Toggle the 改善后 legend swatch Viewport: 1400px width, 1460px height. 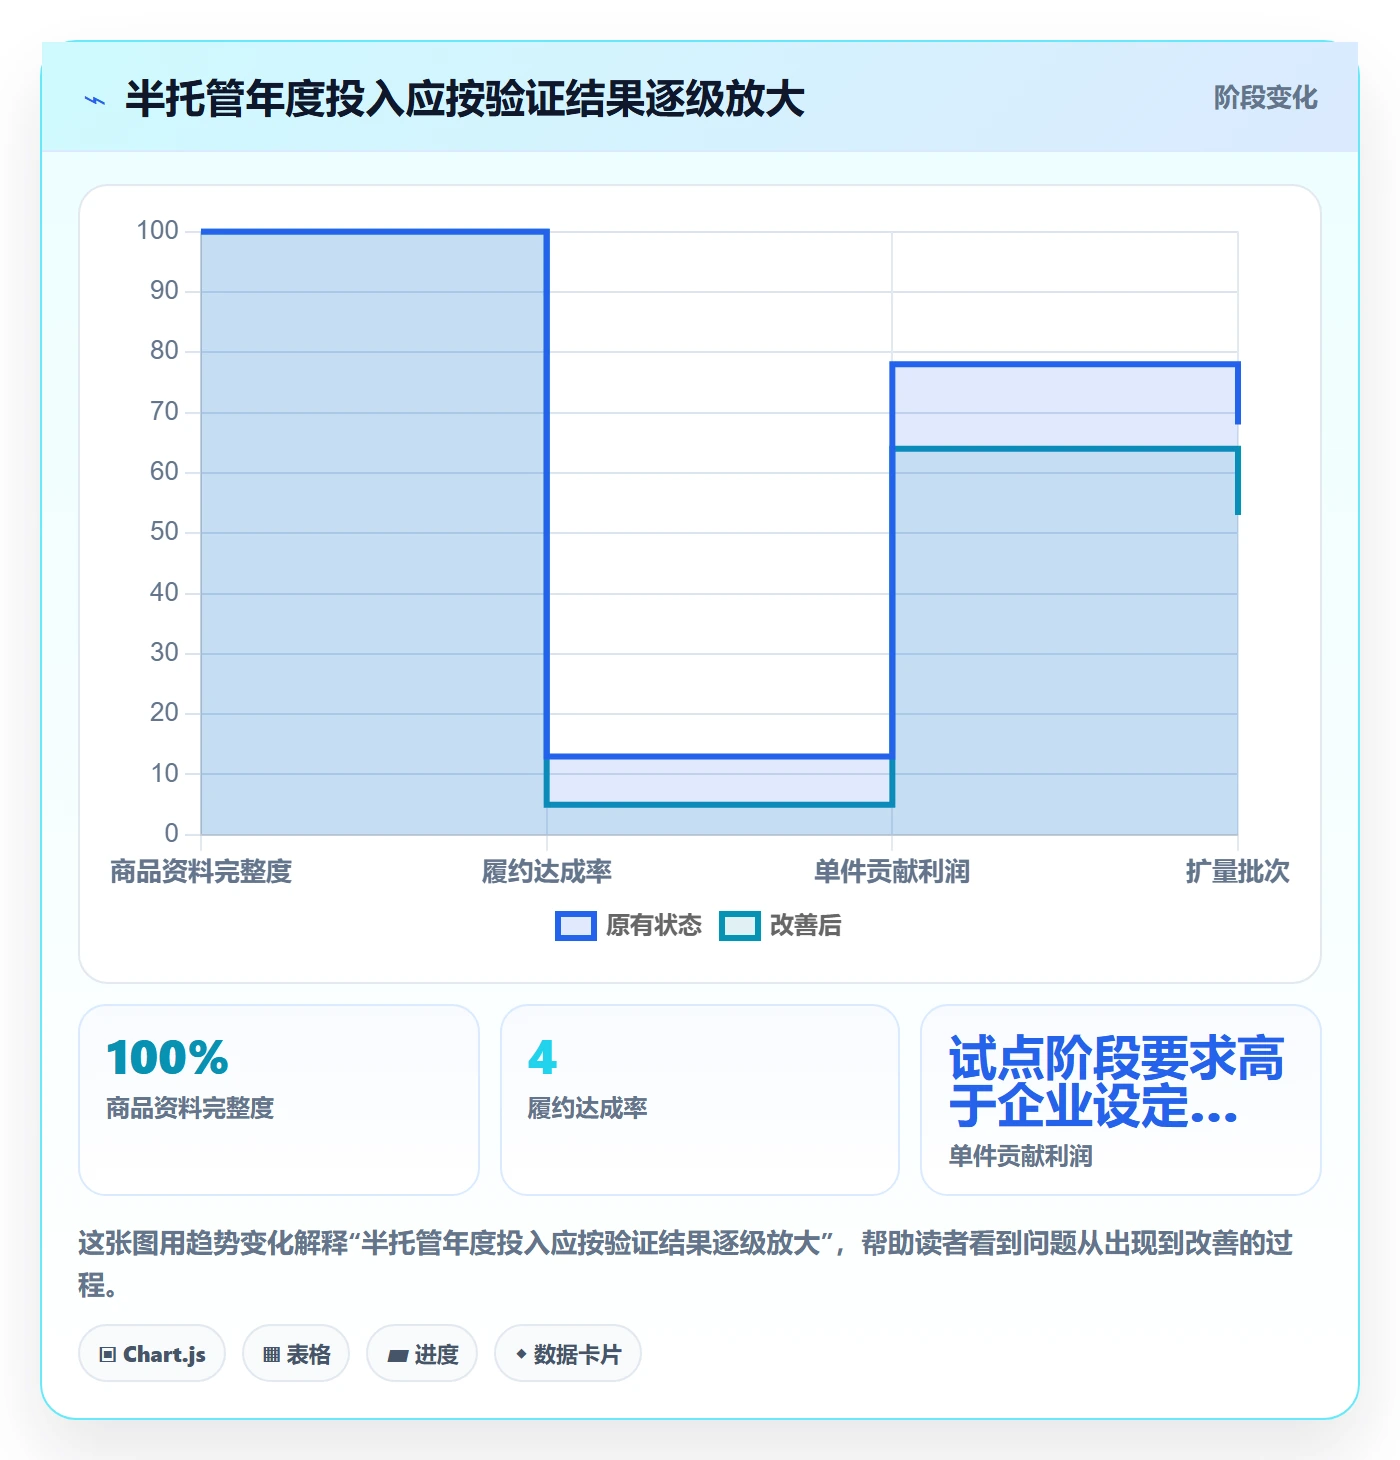pos(740,926)
